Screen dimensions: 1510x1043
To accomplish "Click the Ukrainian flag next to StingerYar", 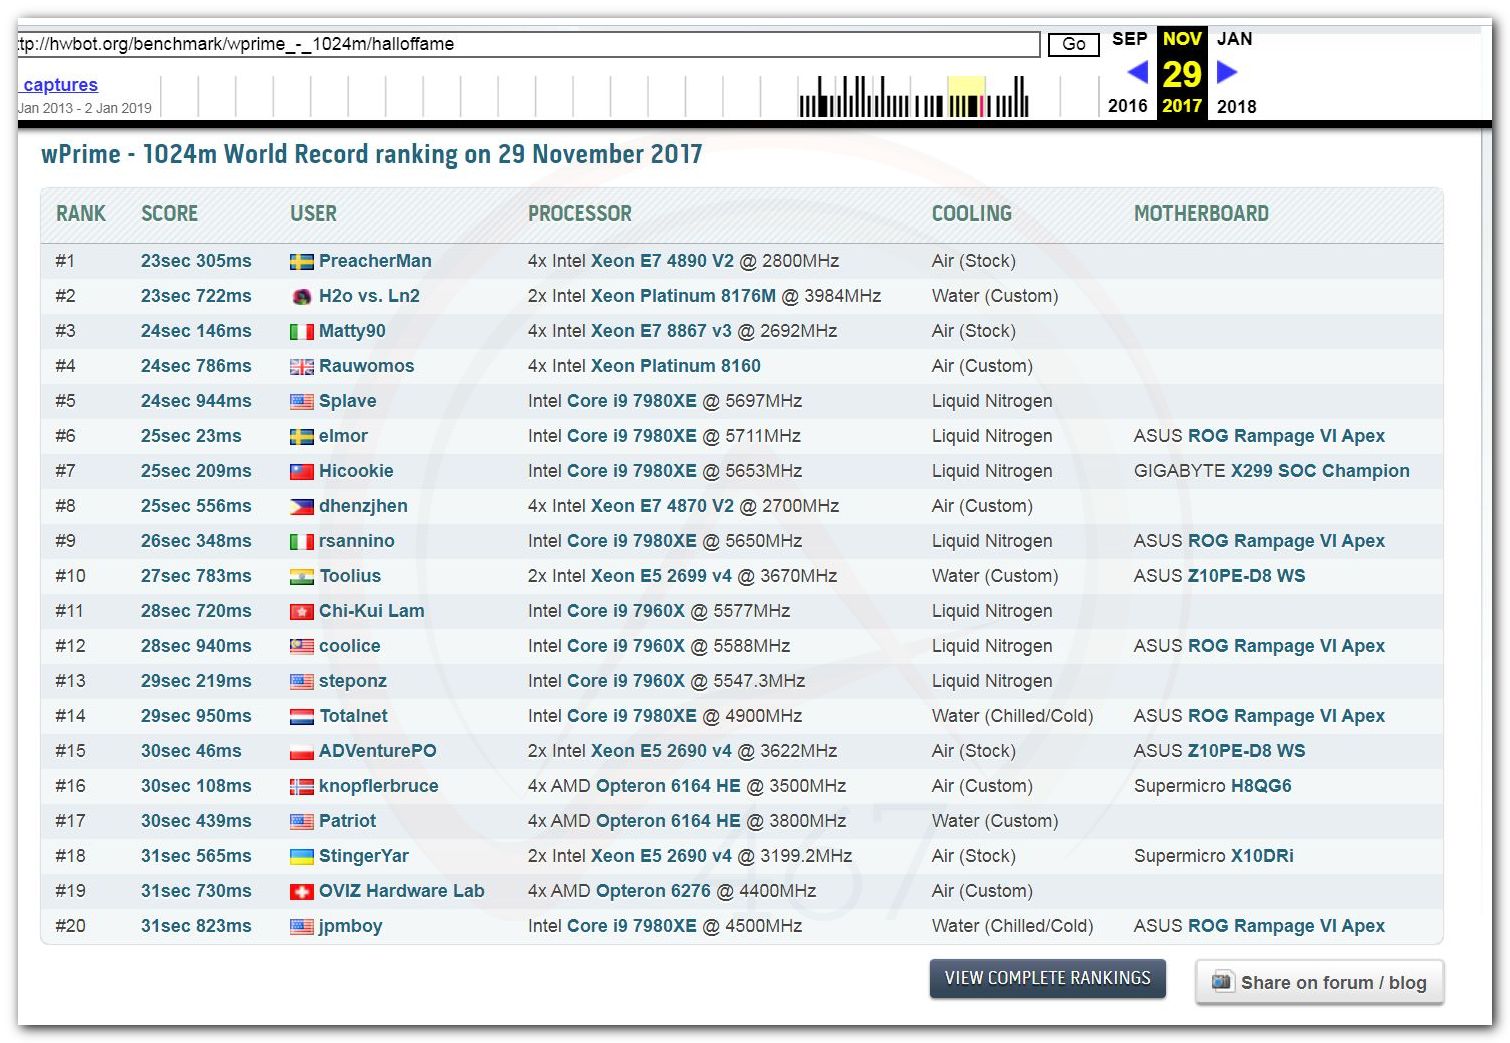I will pos(301,857).
